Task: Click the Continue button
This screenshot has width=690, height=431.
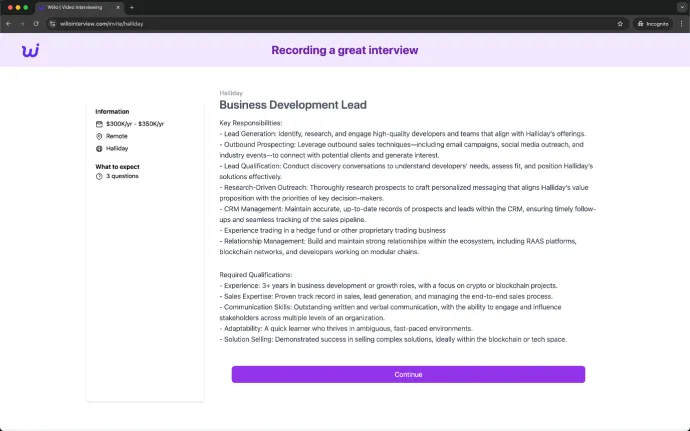Action: tap(408, 374)
